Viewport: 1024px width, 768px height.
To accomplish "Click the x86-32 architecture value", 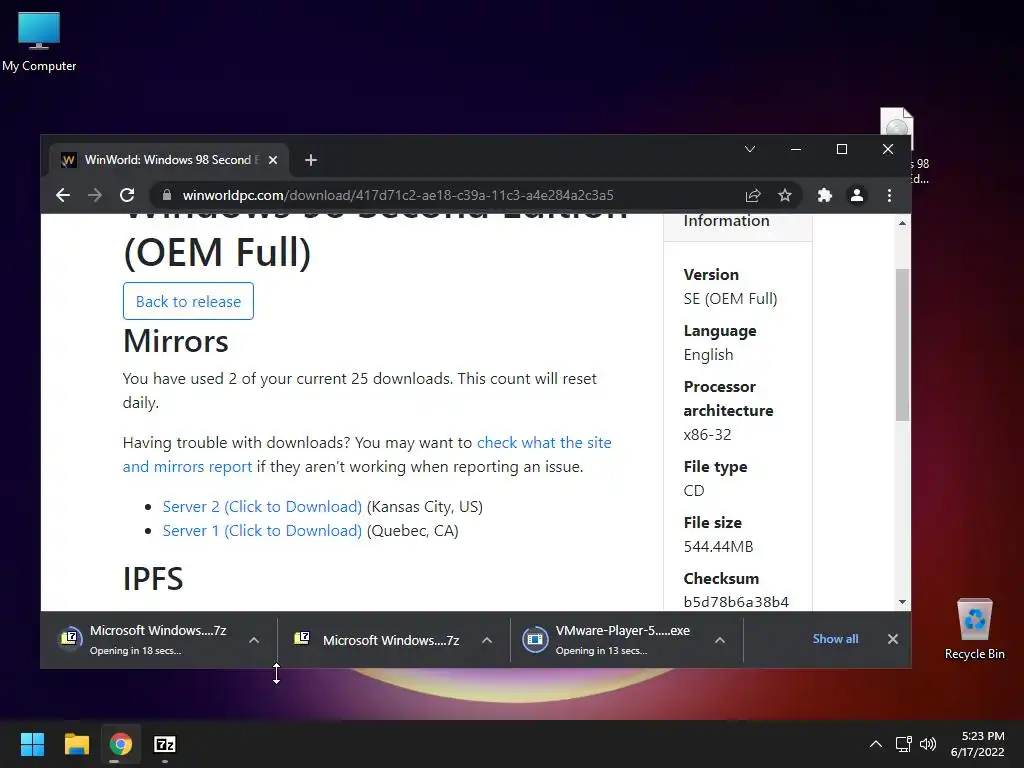I will (x=707, y=435).
